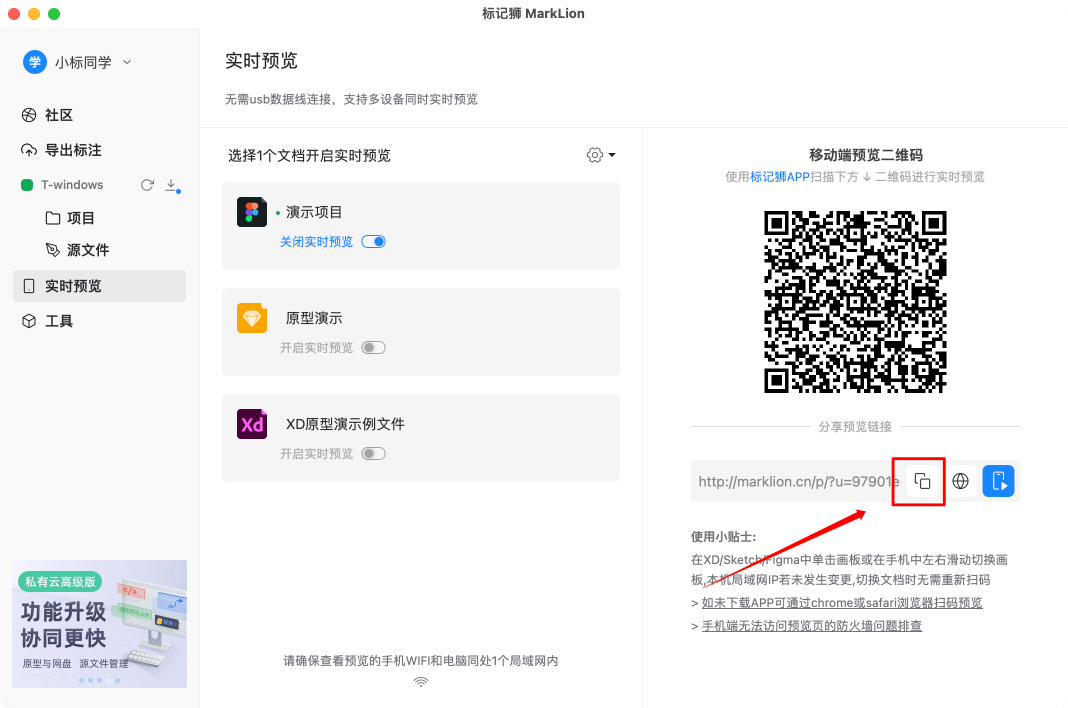Enable 开启实时预览 for 原型演示

point(374,347)
